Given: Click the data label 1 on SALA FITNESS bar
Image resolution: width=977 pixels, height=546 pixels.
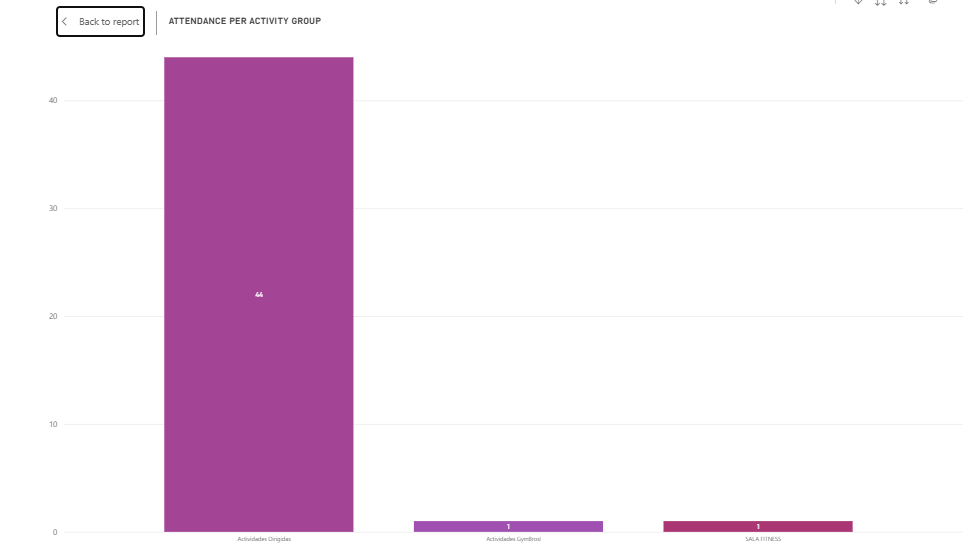Looking at the screenshot, I should coord(758,527).
